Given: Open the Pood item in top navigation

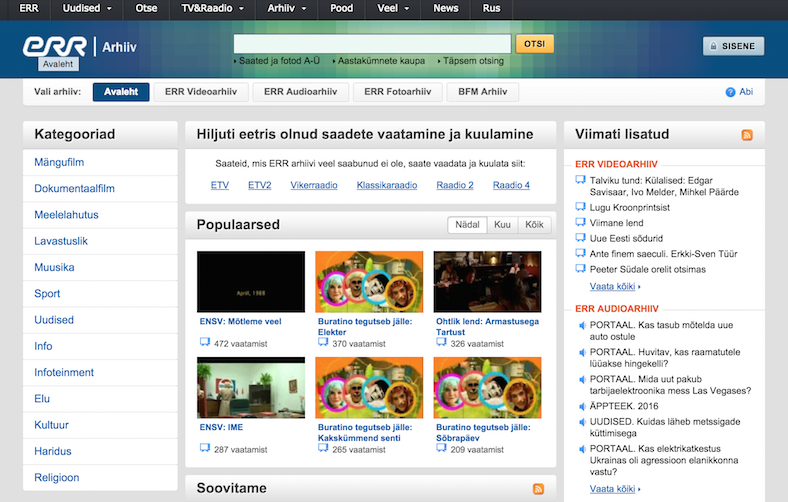Looking at the screenshot, I should [341, 9].
